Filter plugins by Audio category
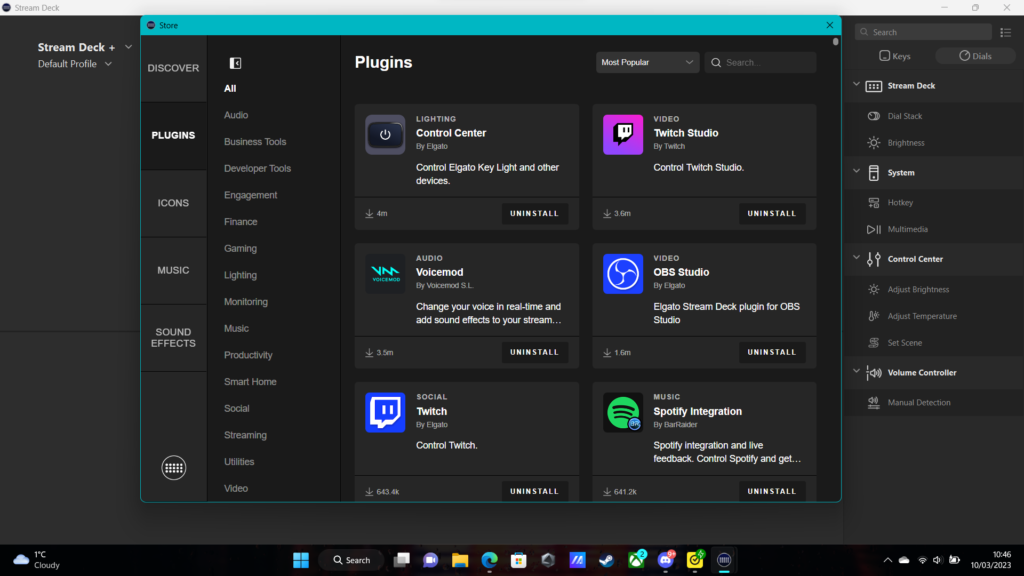The width and height of the screenshot is (1024, 576). [236, 115]
